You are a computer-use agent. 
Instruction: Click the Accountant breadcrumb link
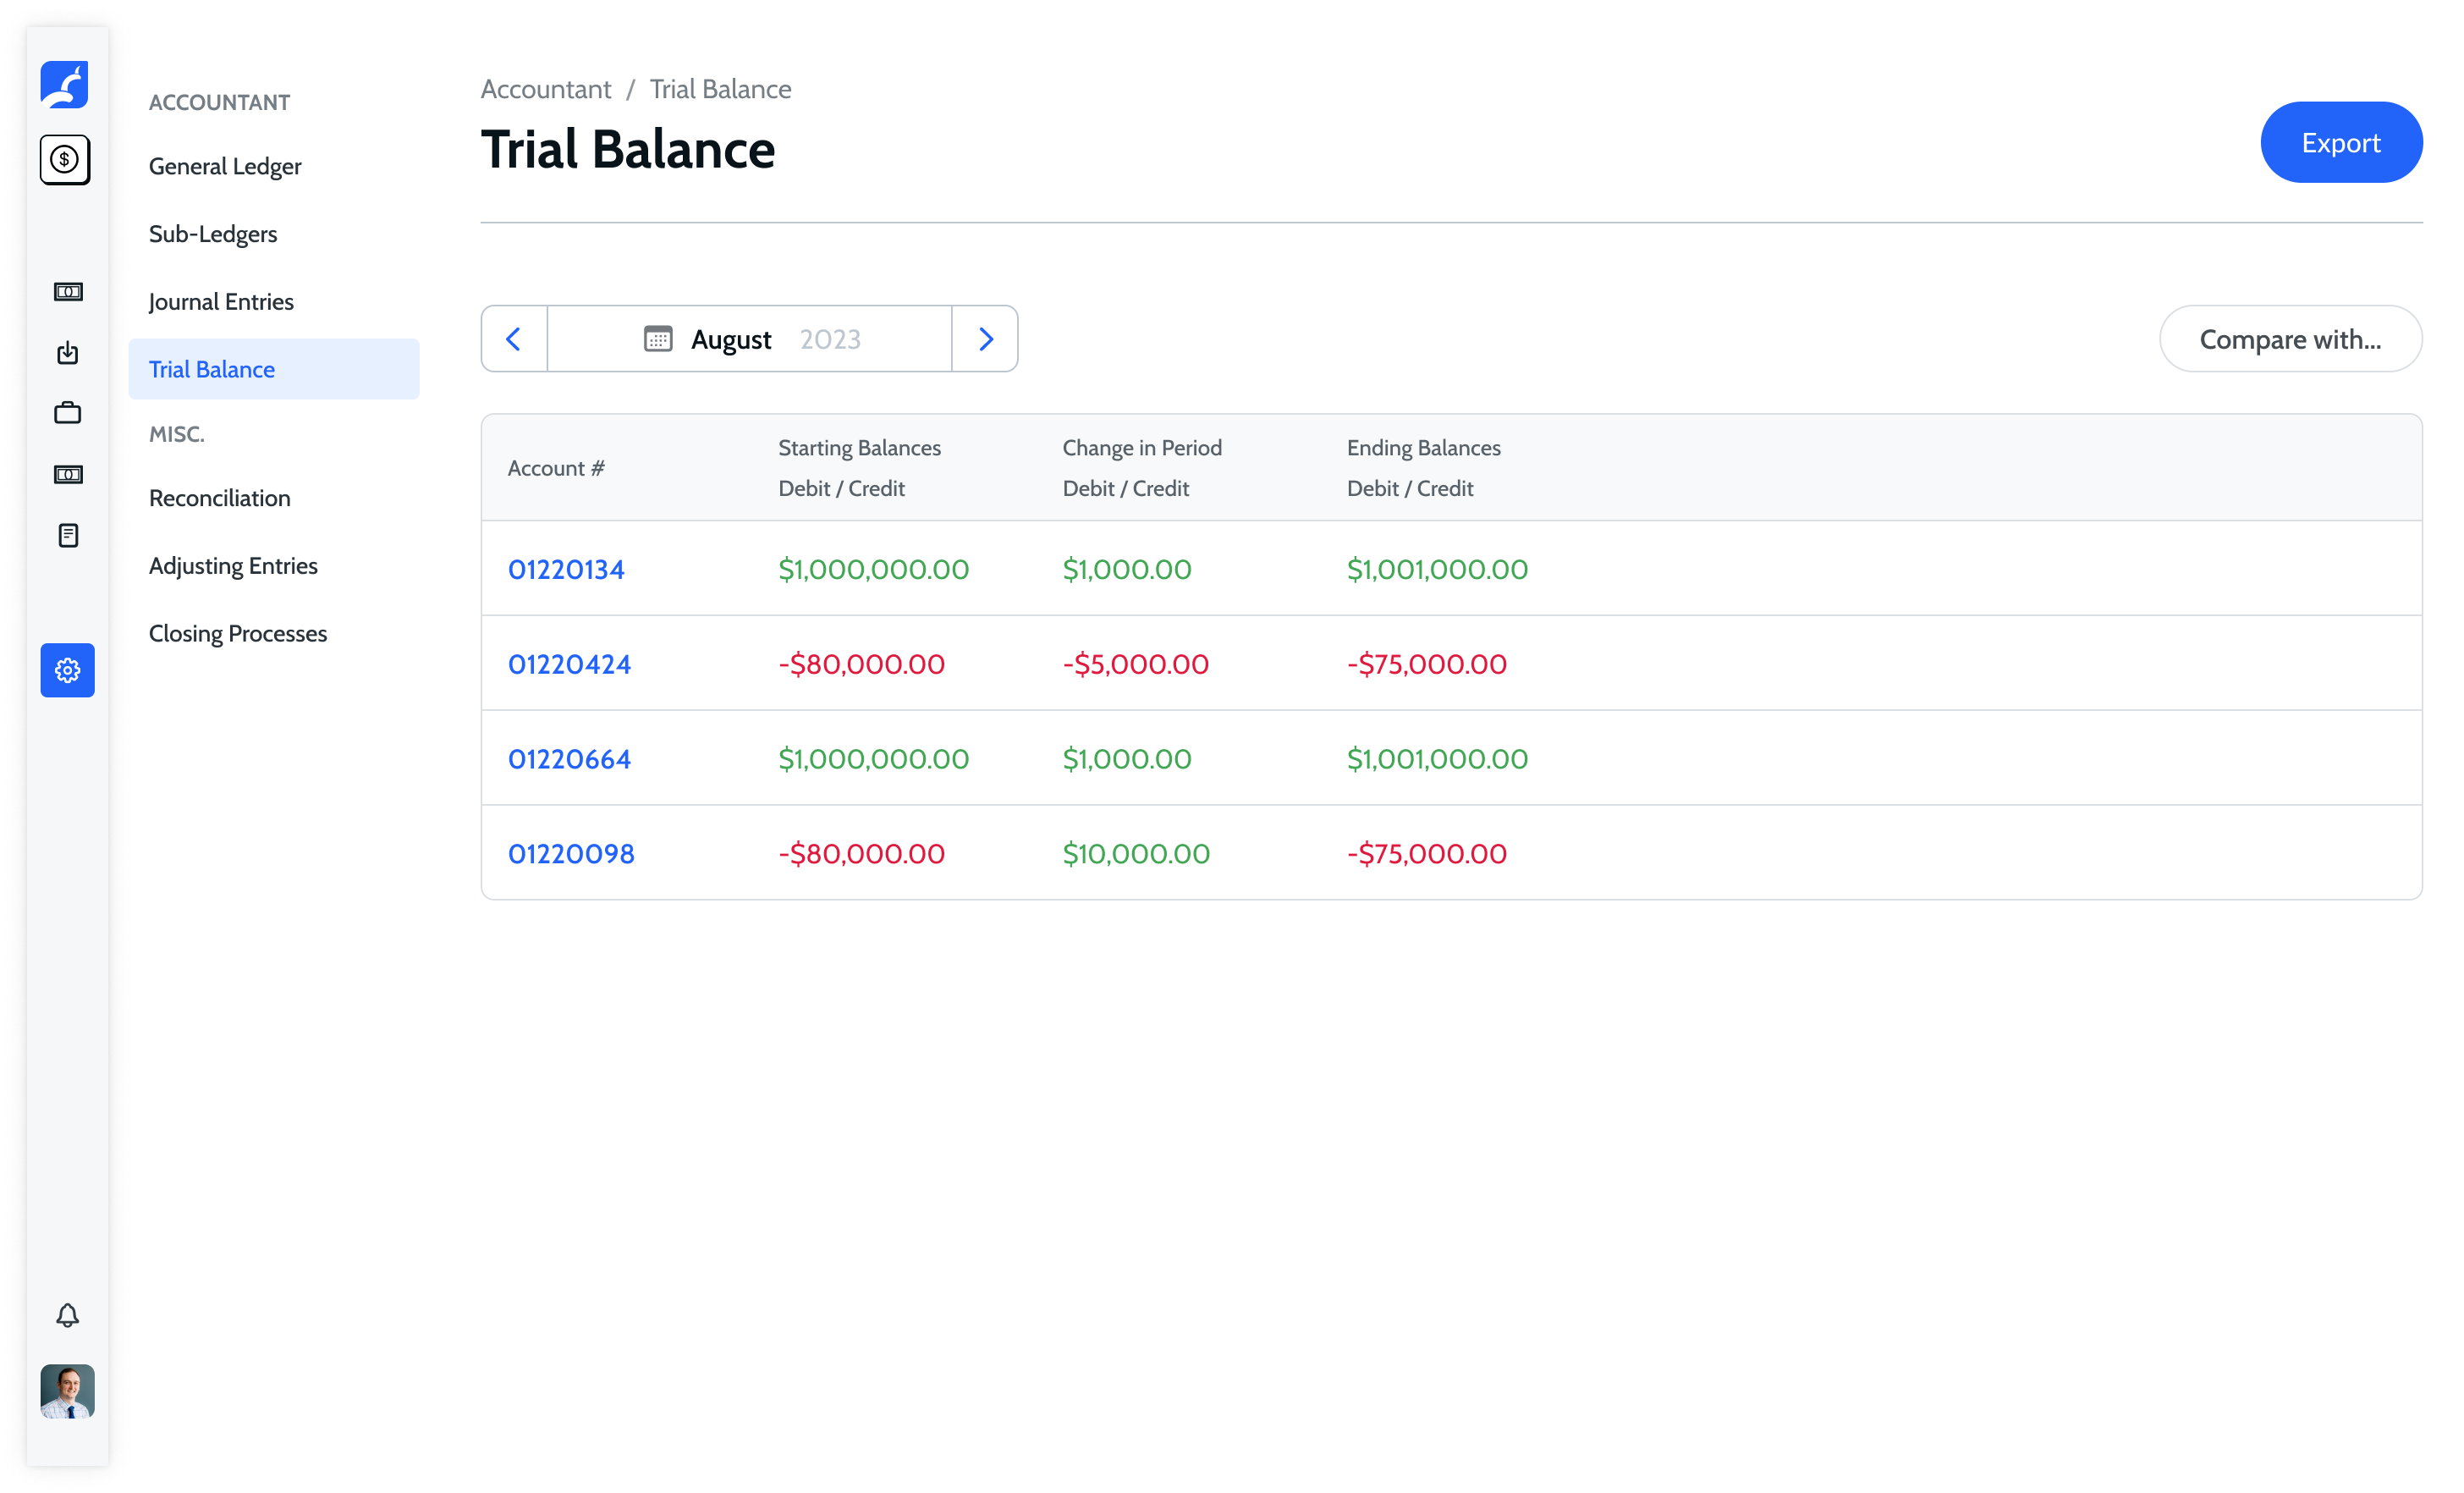pyautogui.click(x=546, y=89)
